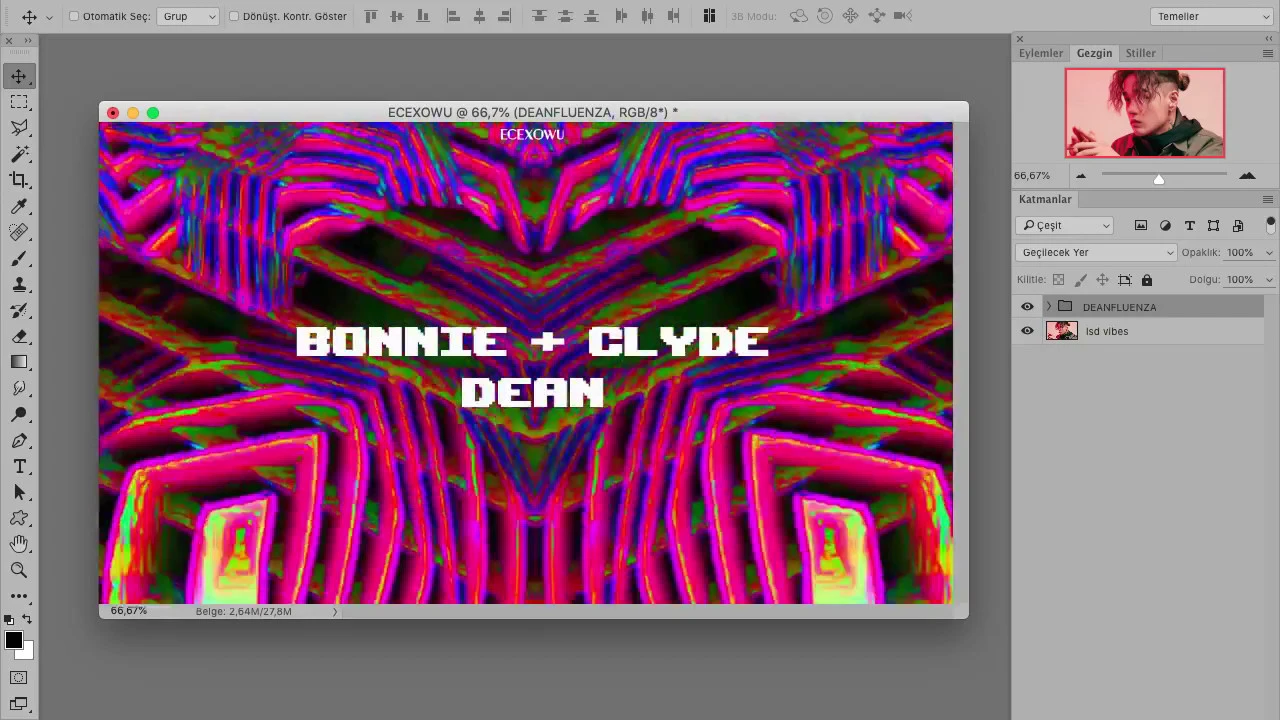Open the tool preset picker arrow
1280x720 pixels.
pos(49,17)
